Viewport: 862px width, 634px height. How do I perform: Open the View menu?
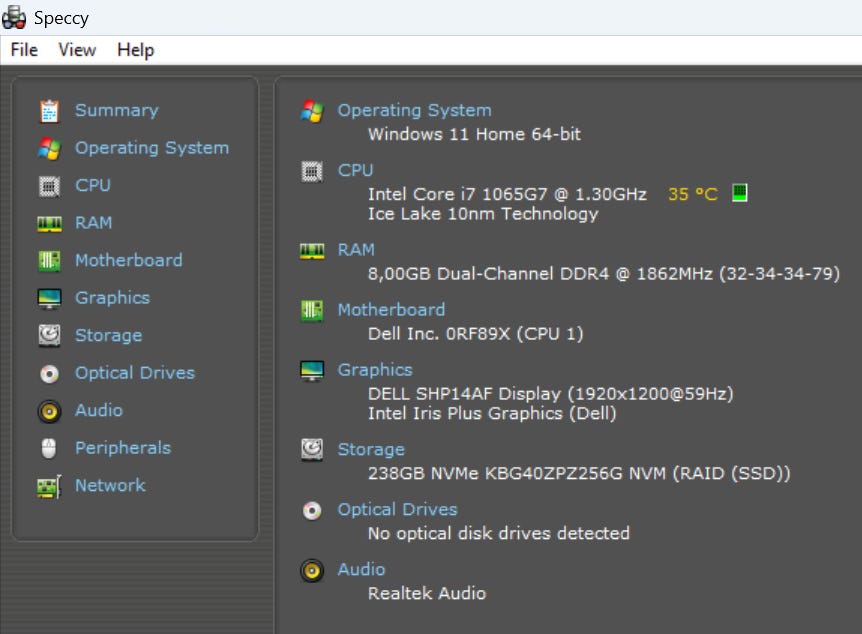pos(77,50)
